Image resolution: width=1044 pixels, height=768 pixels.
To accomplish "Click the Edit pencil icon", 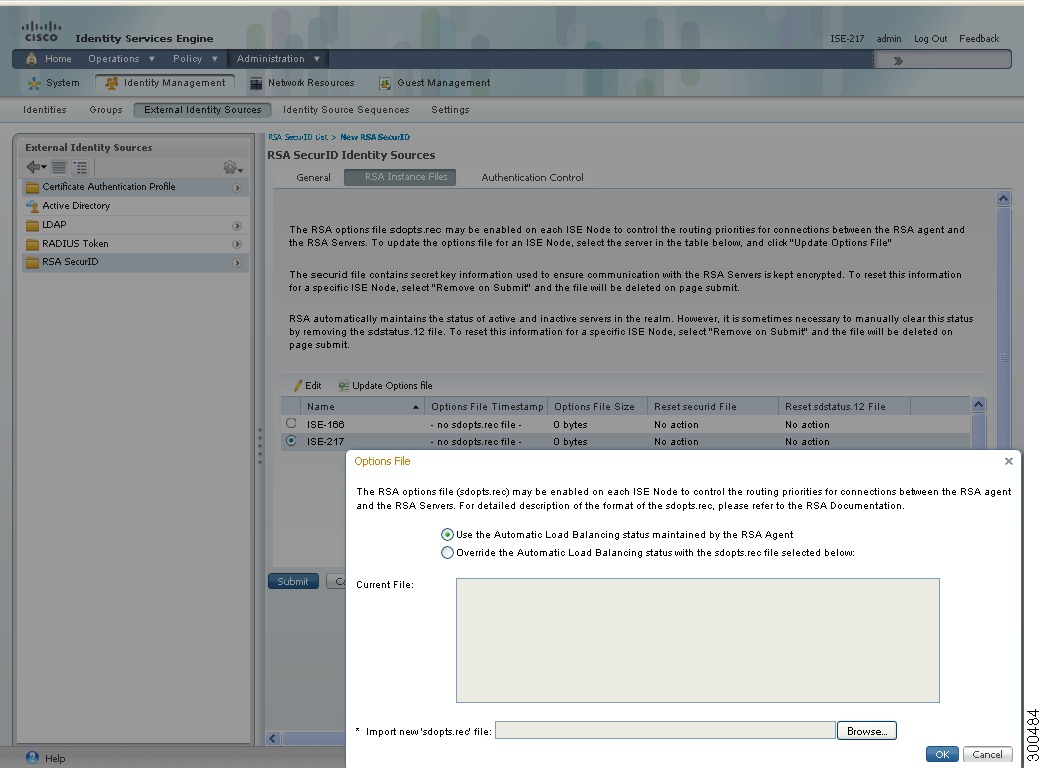I will pyautogui.click(x=298, y=386).
